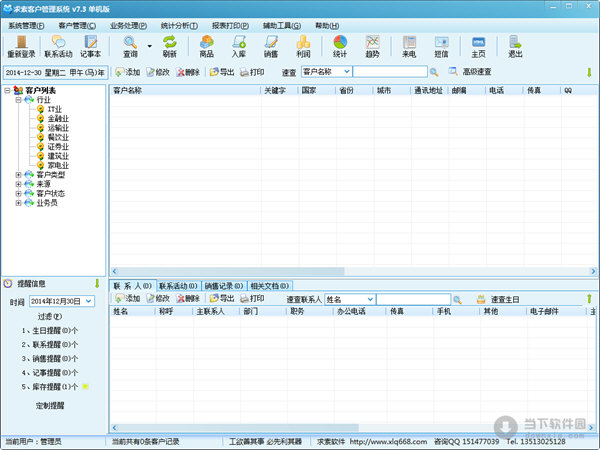Click the green down arrow to collapse the customer list pane
The width and height of the screenshot is (600, 450).
[589, 72]
